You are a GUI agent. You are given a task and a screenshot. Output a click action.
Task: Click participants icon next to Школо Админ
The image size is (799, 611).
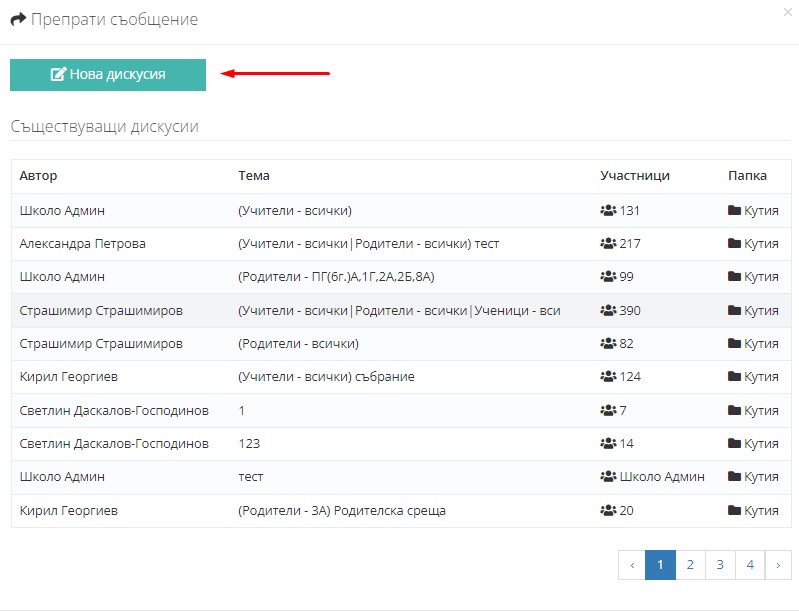pos(608,476)
